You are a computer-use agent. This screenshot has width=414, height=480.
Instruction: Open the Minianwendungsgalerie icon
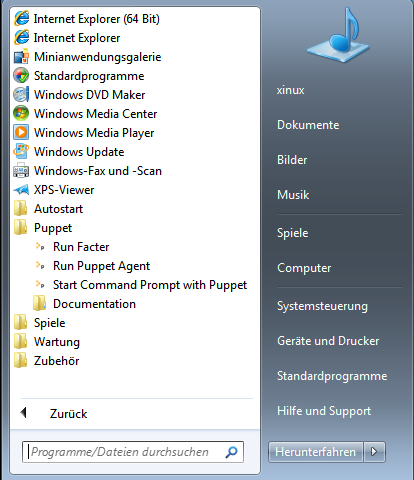(x=21, y=57)
